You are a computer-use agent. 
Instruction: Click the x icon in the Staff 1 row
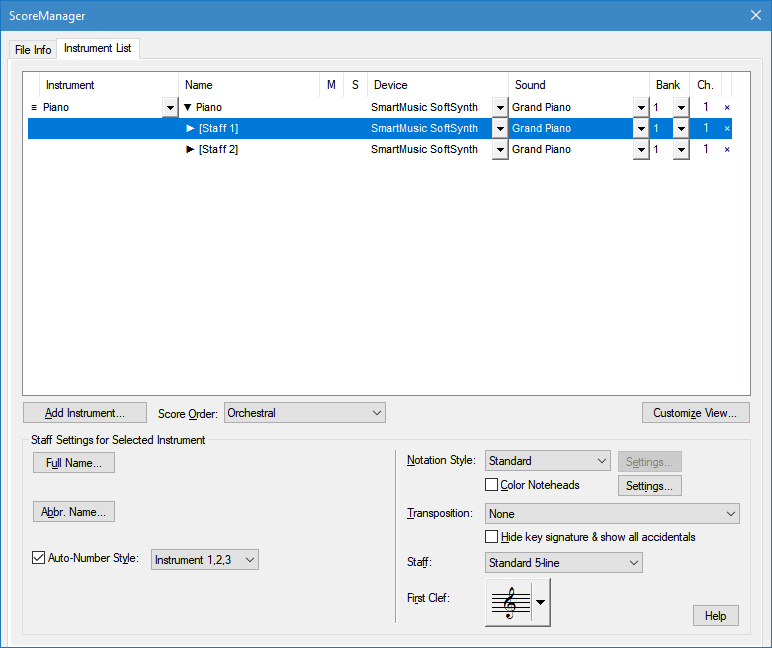[727, 128]
